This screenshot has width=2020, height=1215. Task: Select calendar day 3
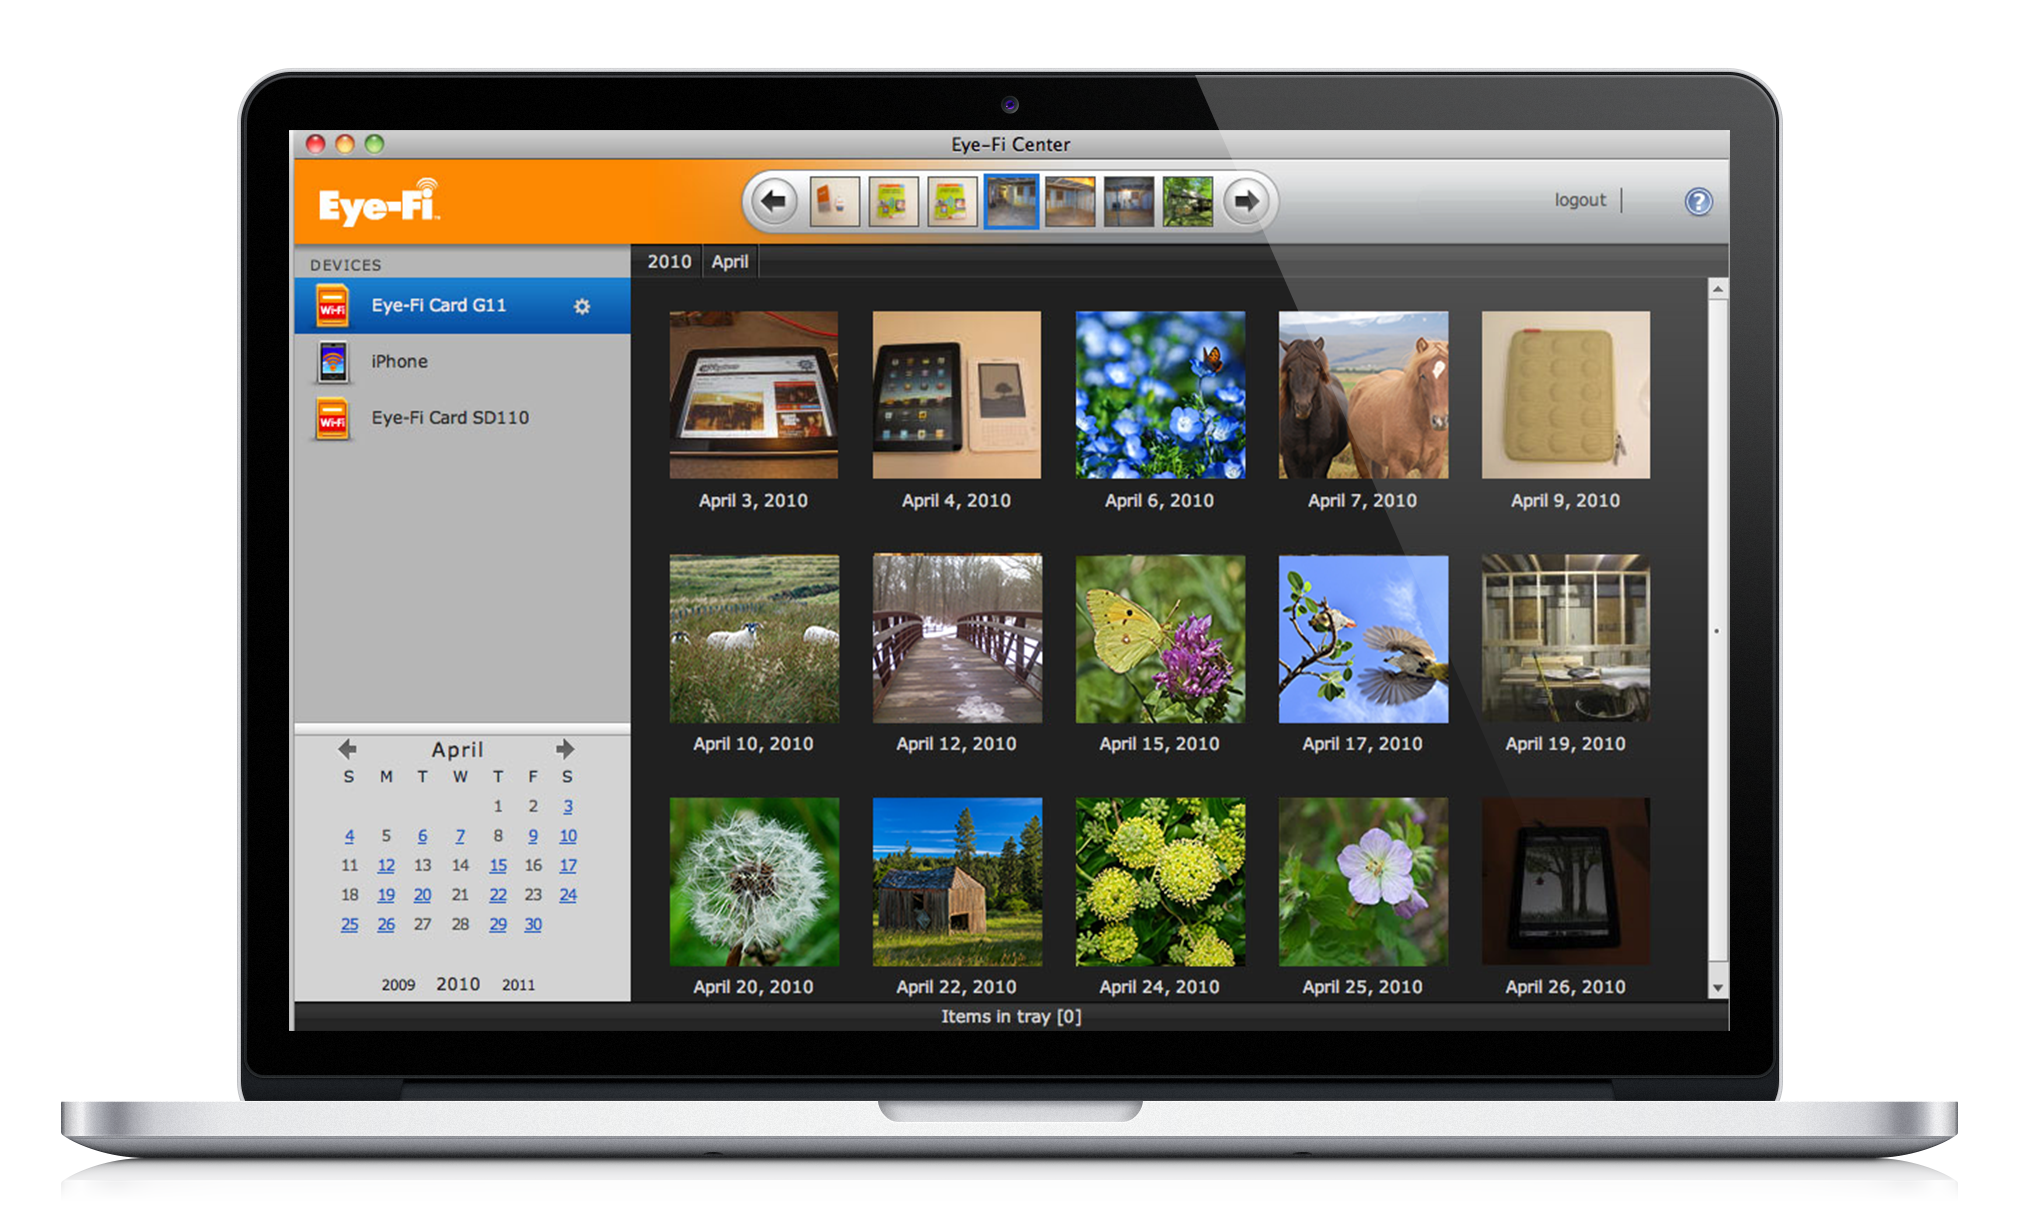point(568,806)
